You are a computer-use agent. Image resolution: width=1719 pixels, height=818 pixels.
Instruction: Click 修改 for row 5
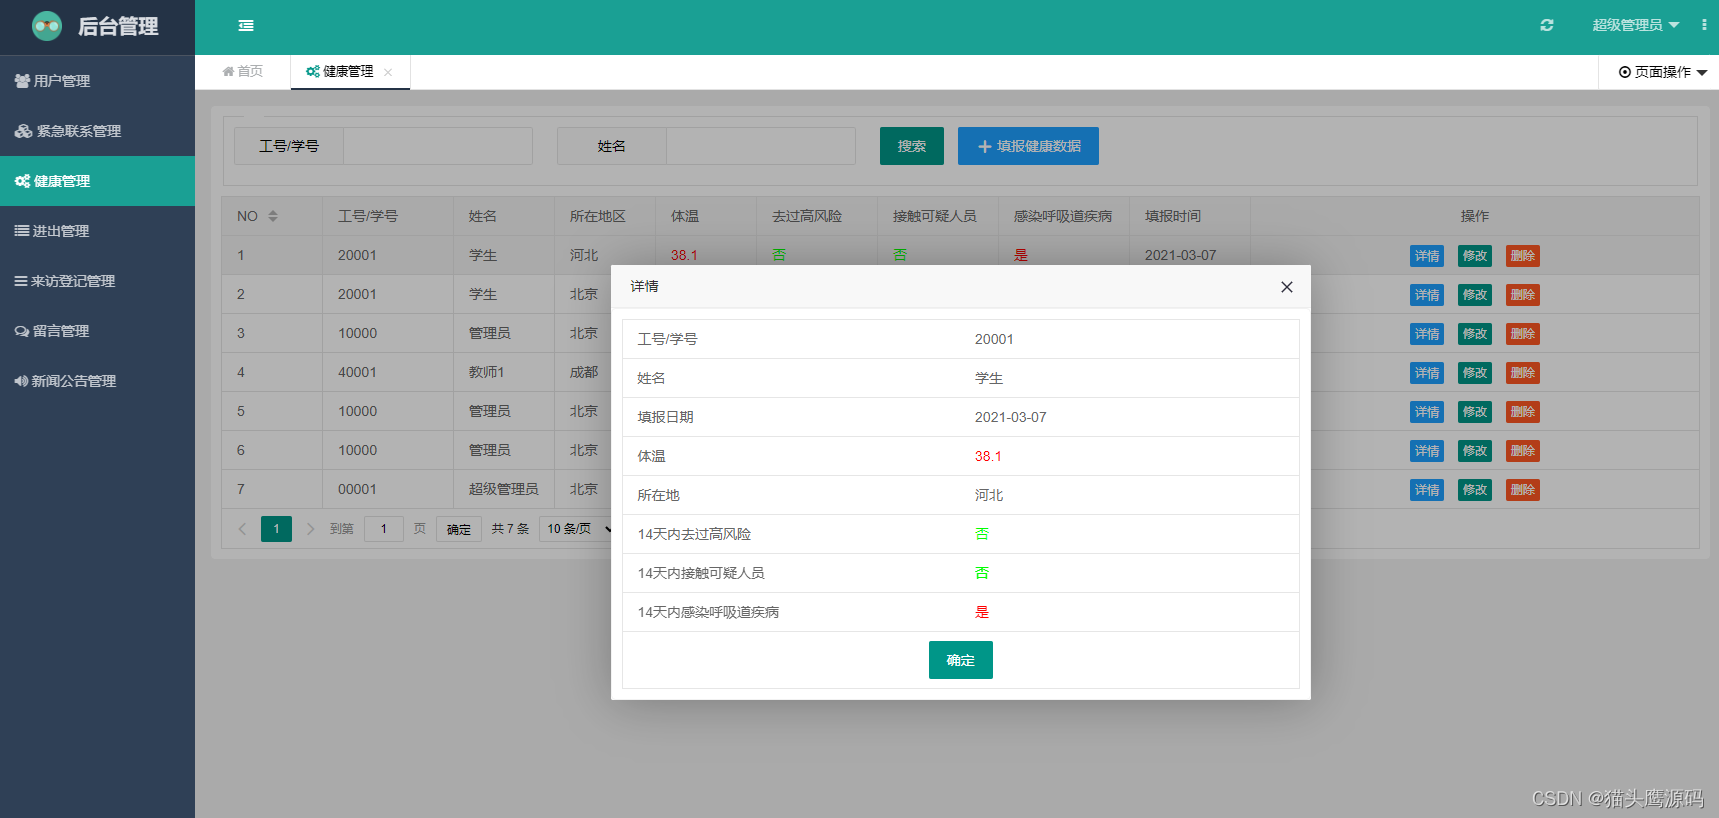pyautogui.click(x=1475, y=412)
